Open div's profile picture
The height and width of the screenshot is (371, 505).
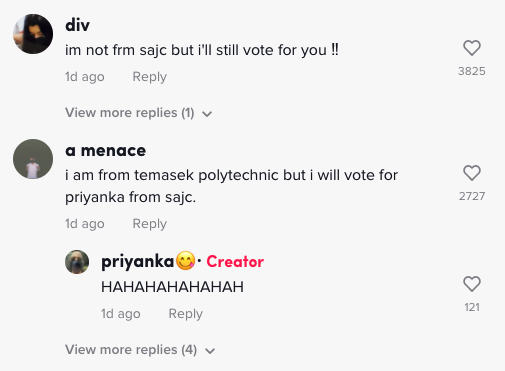click(33, 34)
